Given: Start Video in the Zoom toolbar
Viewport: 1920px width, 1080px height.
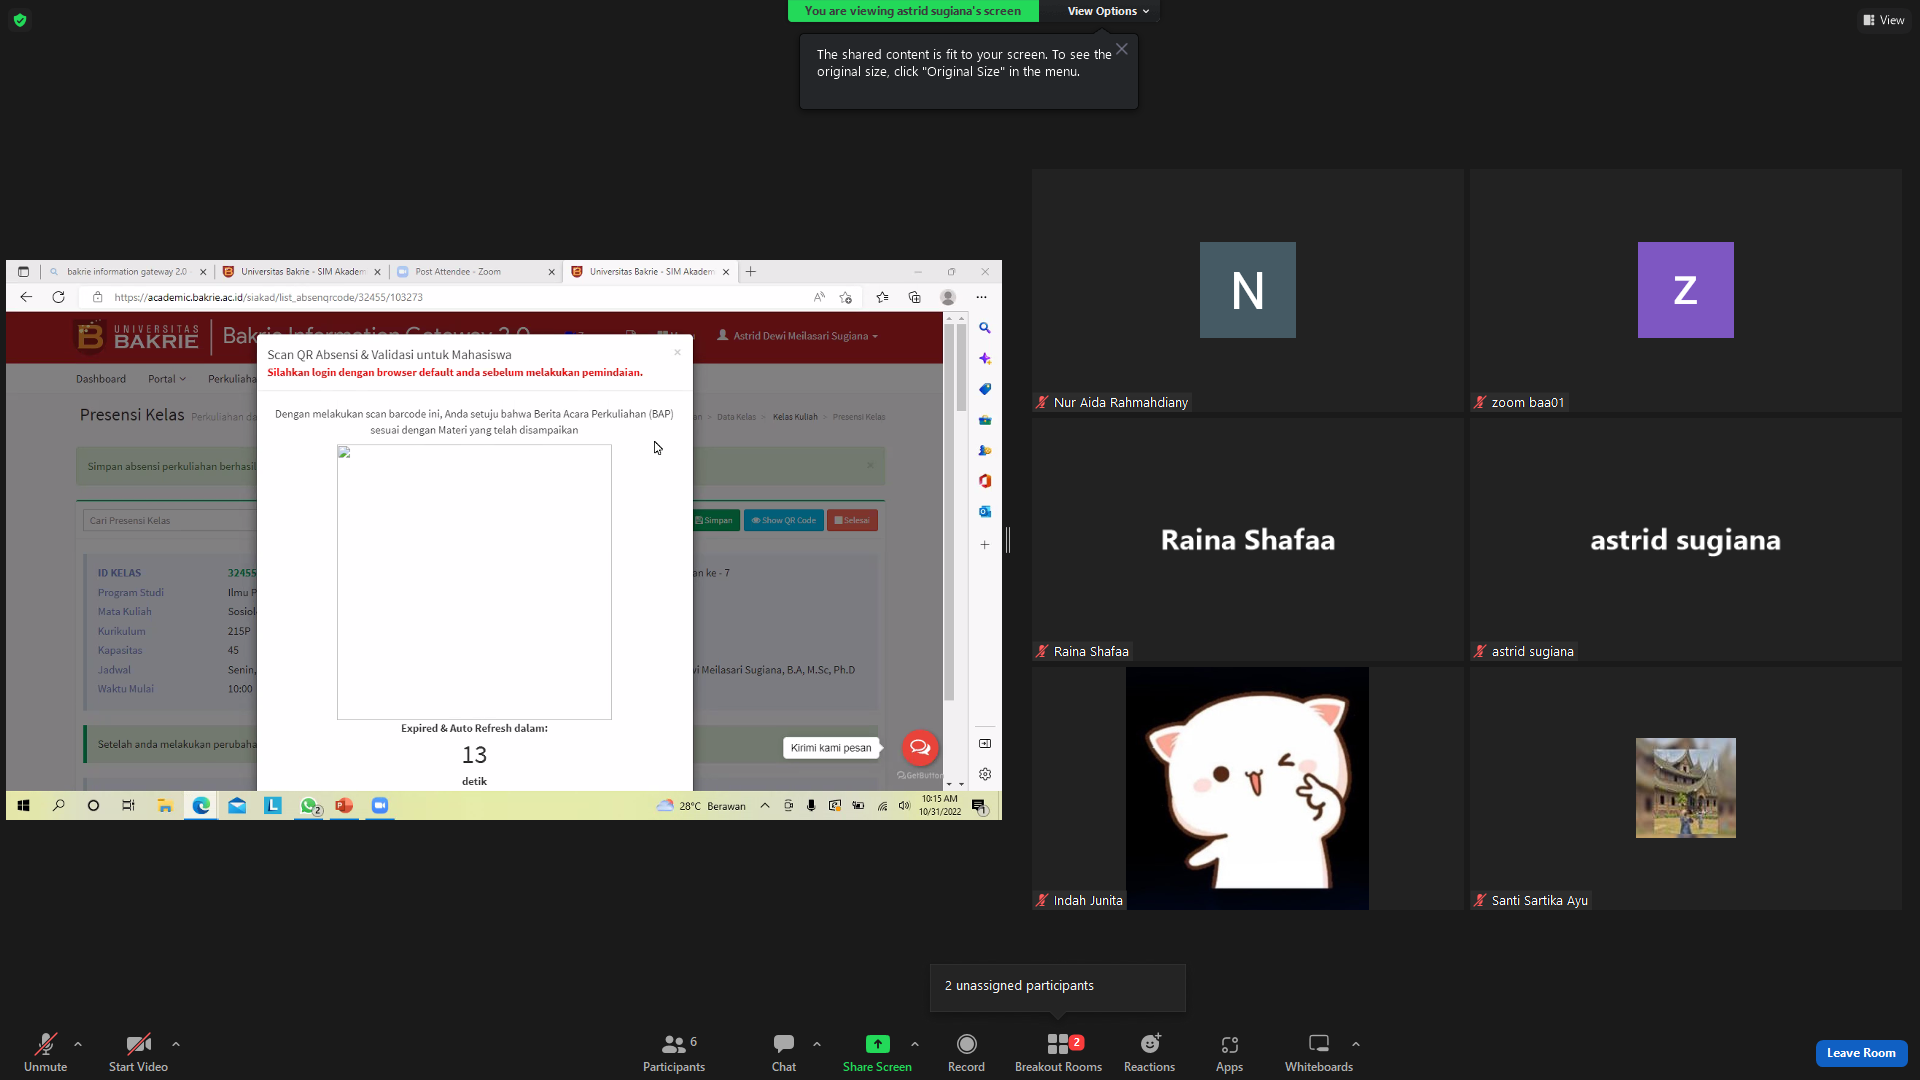Looking at the screenshot, I should tap(138, 1052).
